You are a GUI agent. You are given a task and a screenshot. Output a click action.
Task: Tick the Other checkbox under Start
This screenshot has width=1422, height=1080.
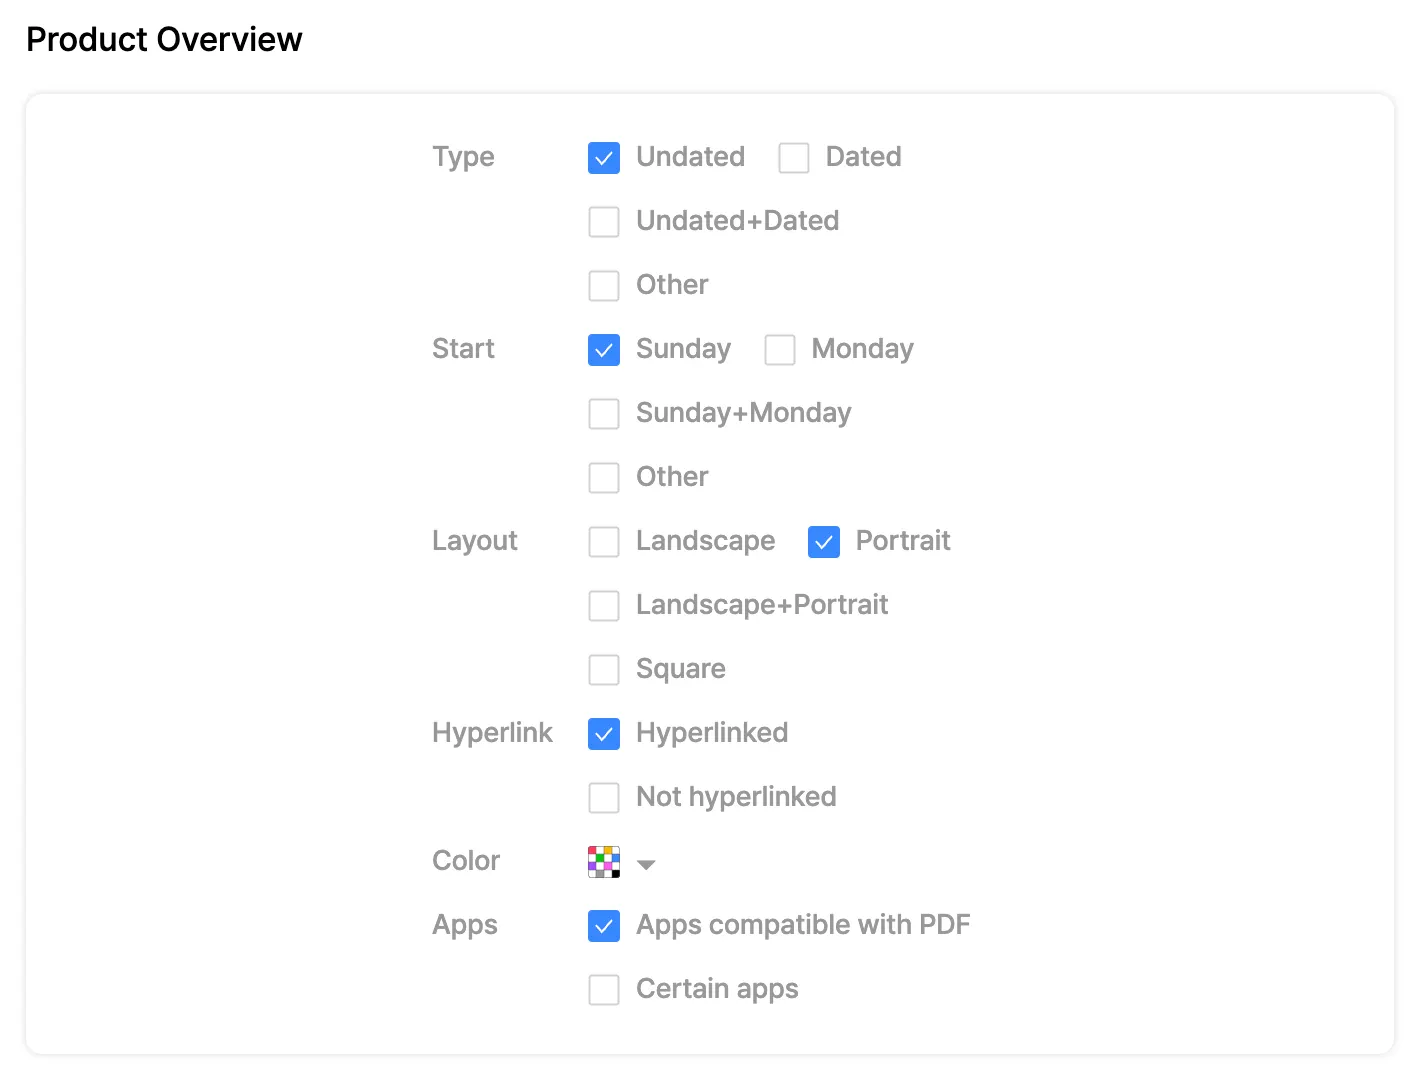point(604,478)
